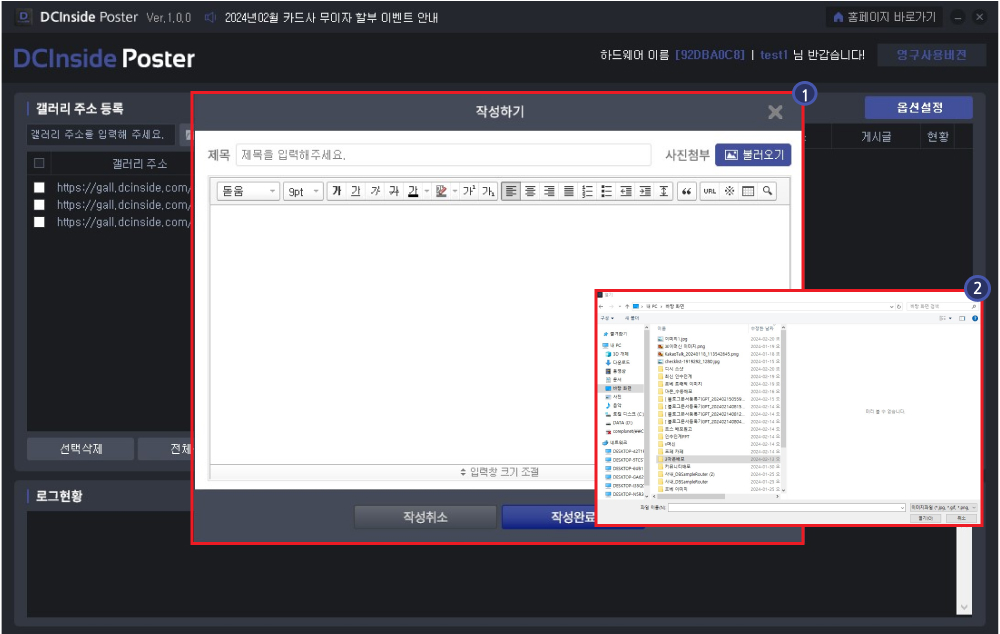Insert a blockquote
Image resolution: width=1000 pixels, height=634 pixels.
[686, 191]
